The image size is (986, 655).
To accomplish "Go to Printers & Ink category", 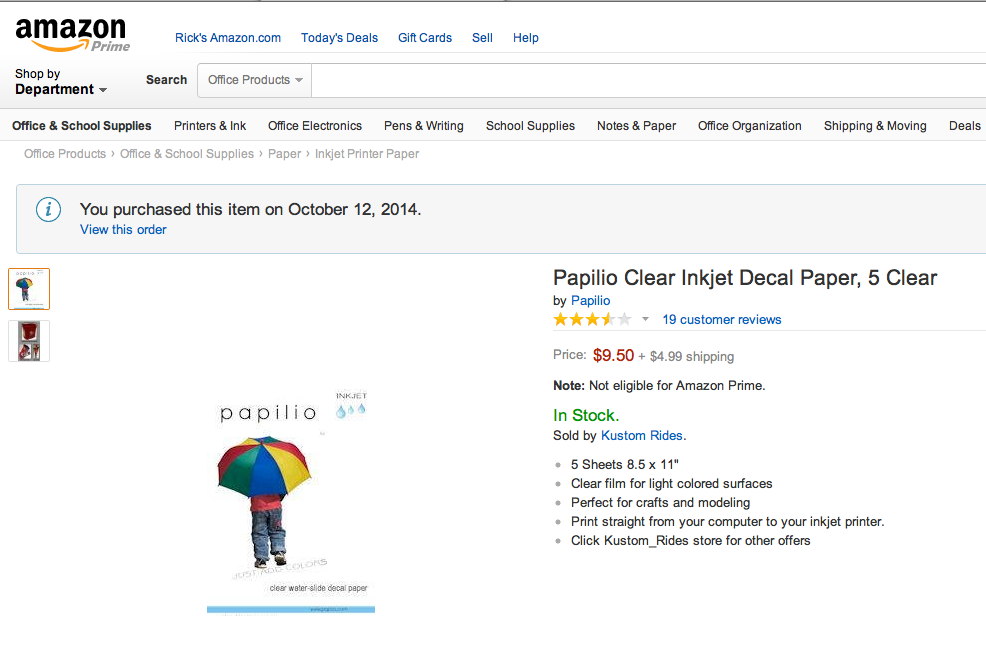I will [210, 126].
